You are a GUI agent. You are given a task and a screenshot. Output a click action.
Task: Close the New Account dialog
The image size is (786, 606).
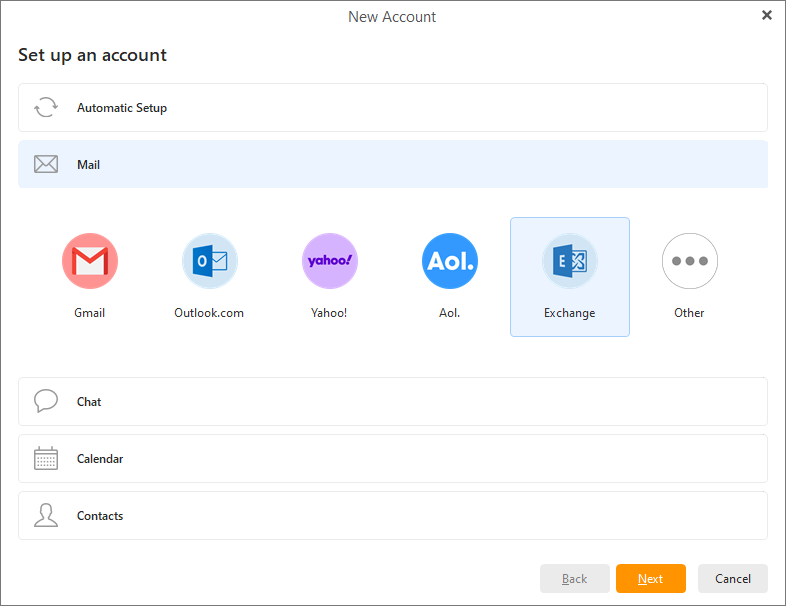(x=766, y=15)
